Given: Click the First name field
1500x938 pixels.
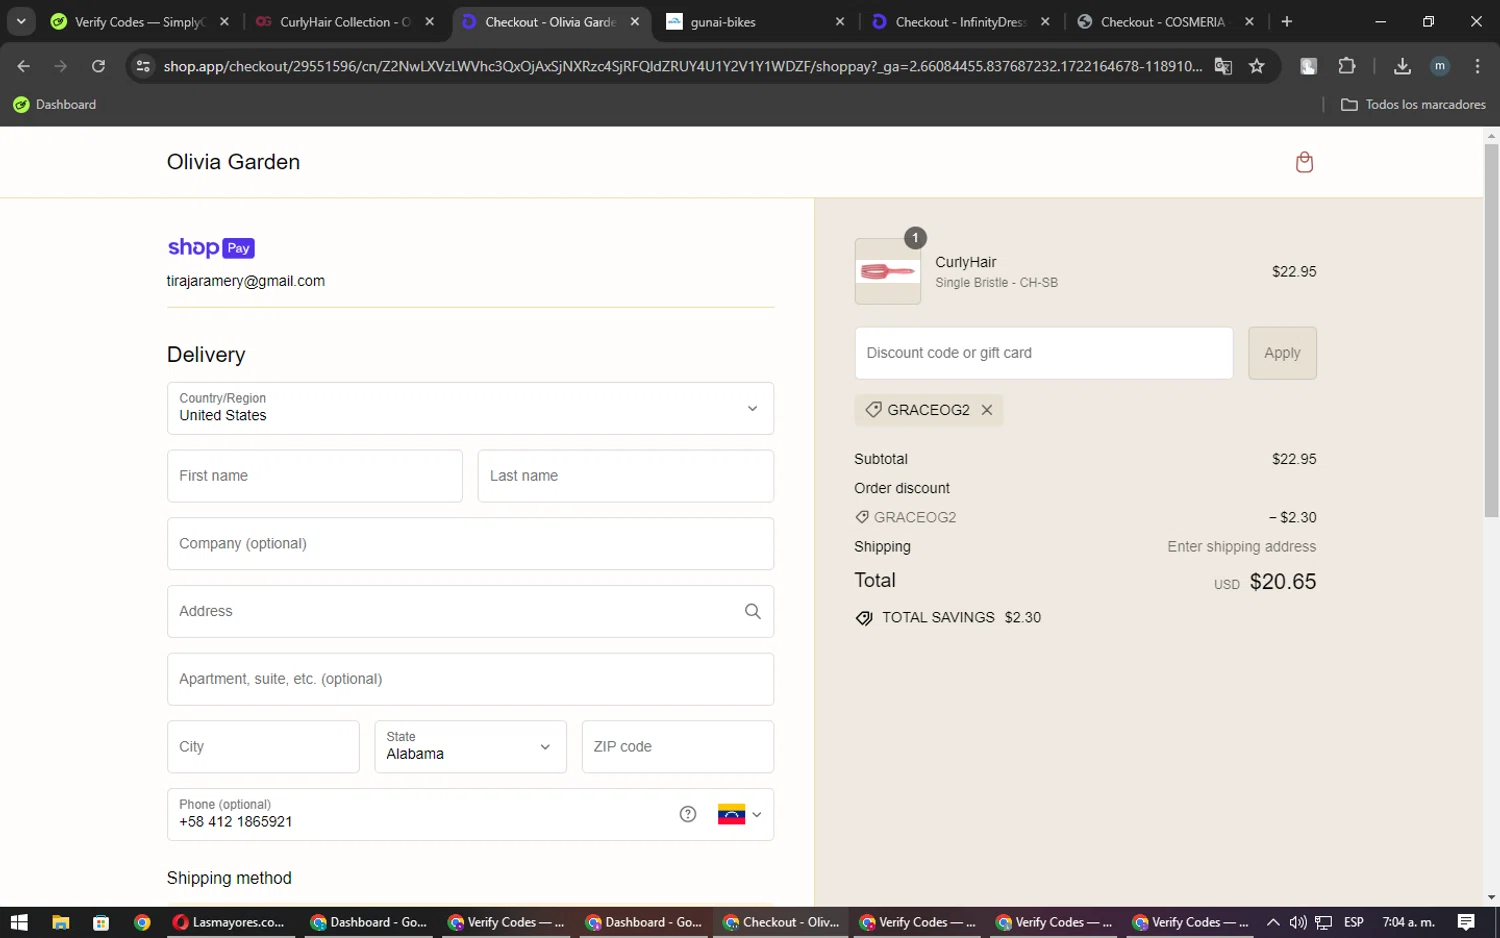Looking at the screenshot, I should pyautogui.click(x=315, y=476).
